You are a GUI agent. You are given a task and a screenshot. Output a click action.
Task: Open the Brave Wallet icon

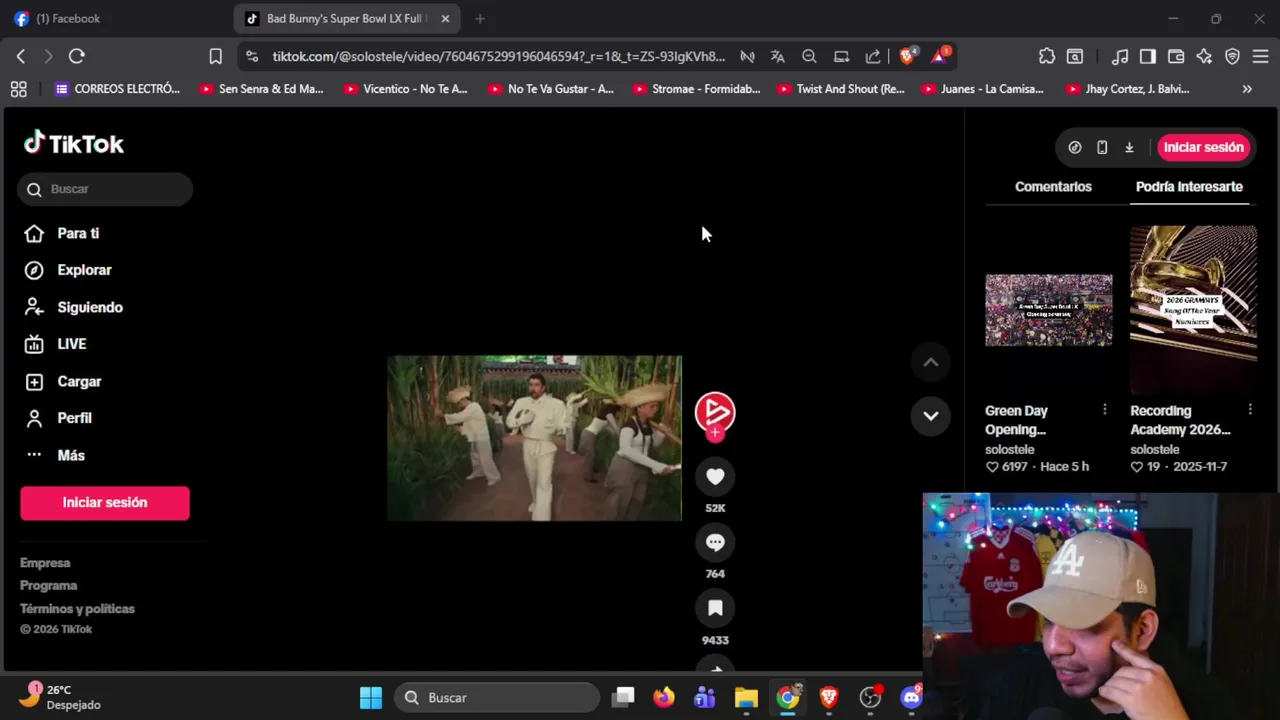pyautogui.click(x=1176, y=57)
